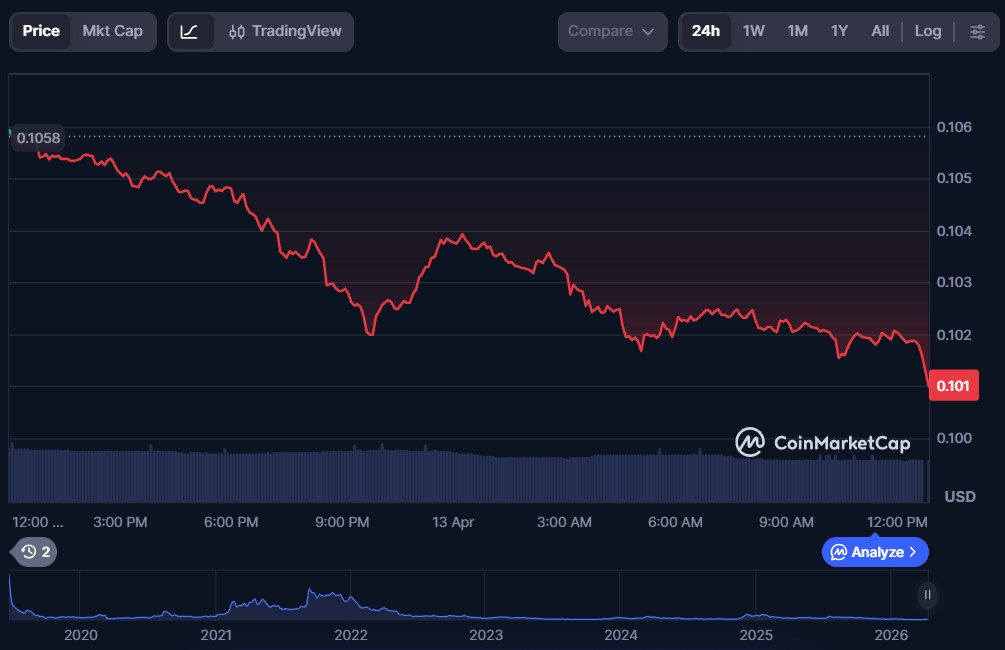Toggle Log scale on the chart
Viewport: 1005px width, 650px height.
[927, 31]
